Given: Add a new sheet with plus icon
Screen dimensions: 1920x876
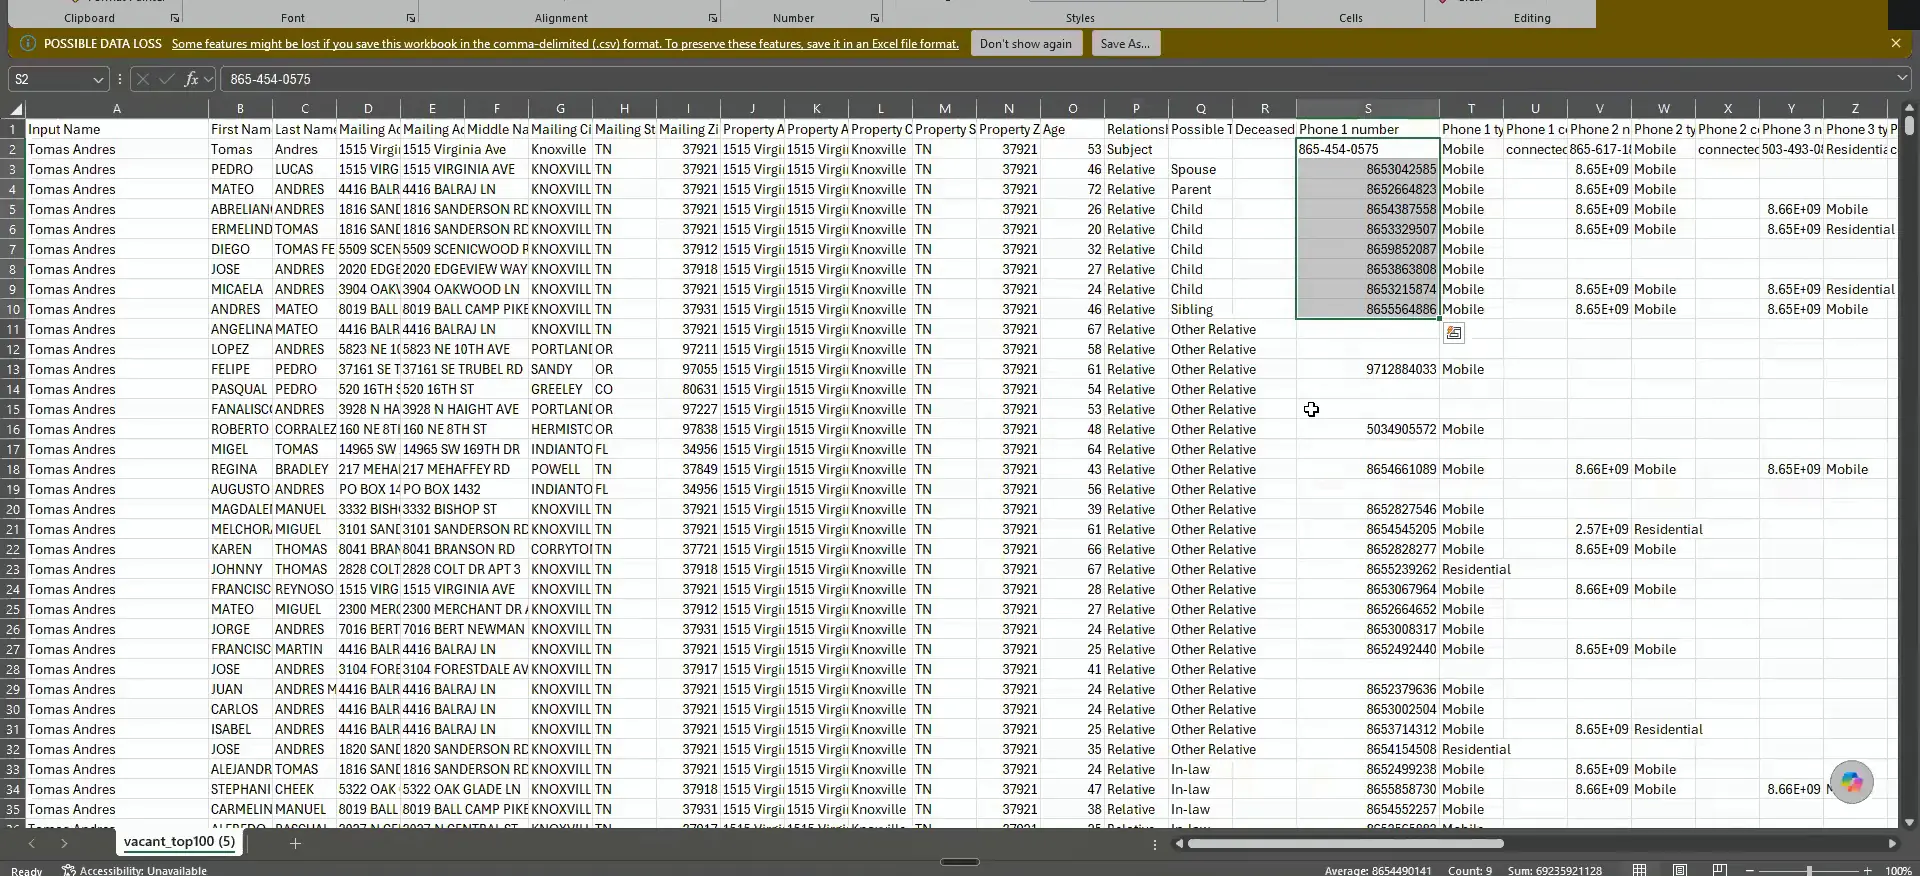Looking at the screenshot, I should coord(295,843).
